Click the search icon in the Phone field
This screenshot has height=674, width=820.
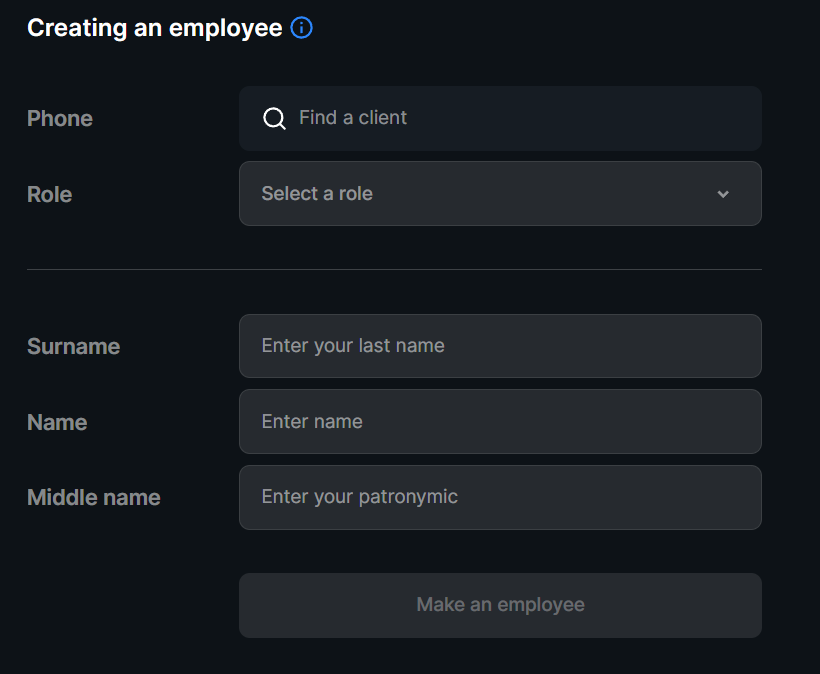273,118
